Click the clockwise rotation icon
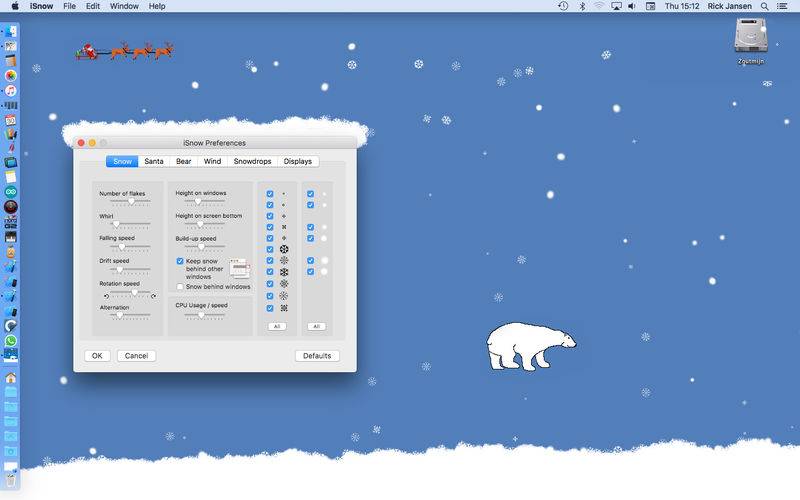800x500 pixels. [x=154, y=296]
